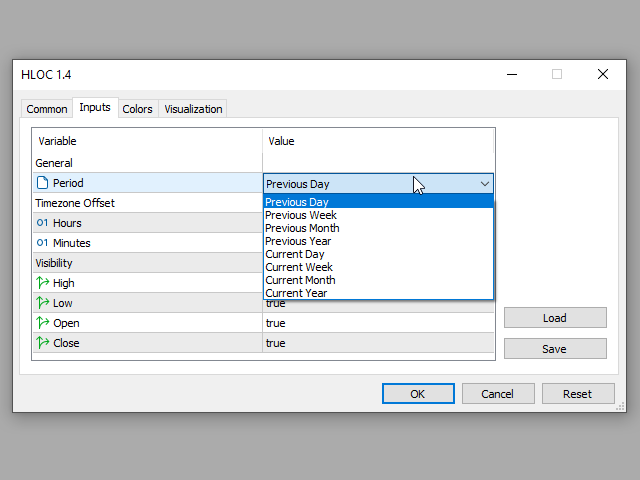The height and width of the screenshot is (480, 640).
Task: Choose Previous Week from the list
Action: pyautogui.click(x=378, y=215)
